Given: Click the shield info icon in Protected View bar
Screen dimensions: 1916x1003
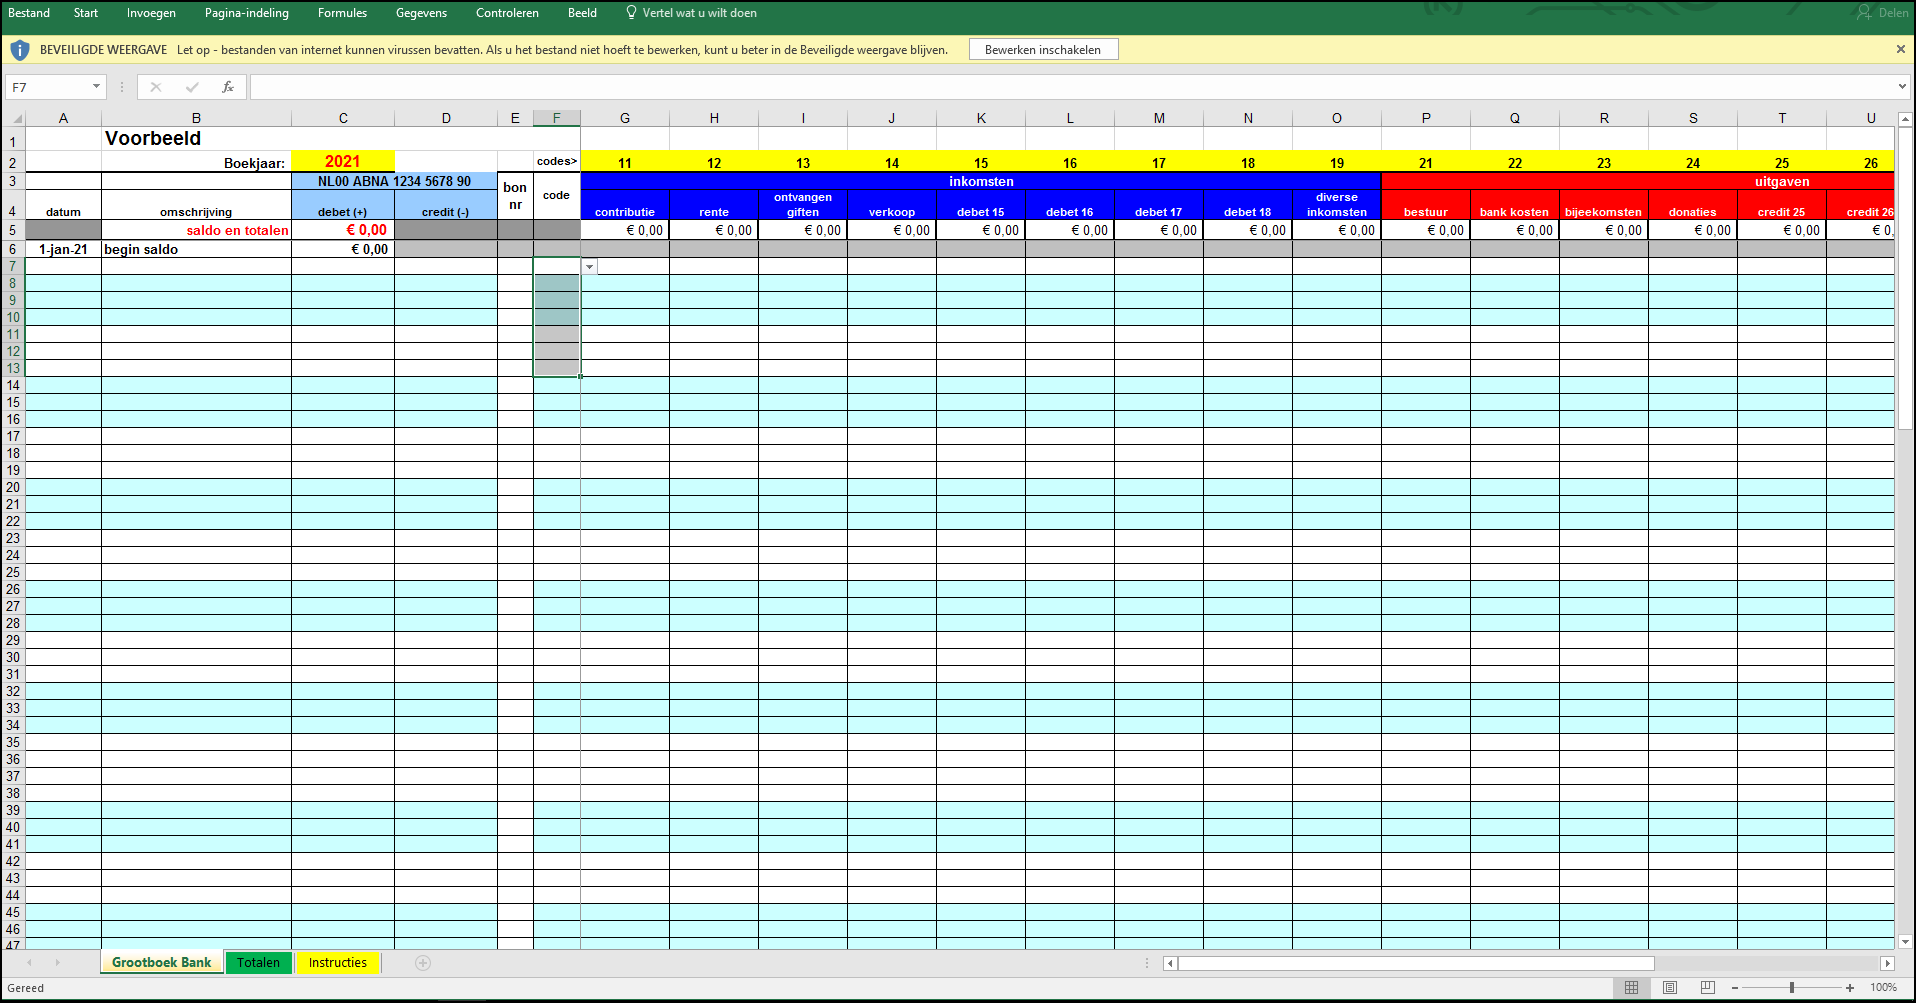Looking at the screenshot, I should pos(19,50).
